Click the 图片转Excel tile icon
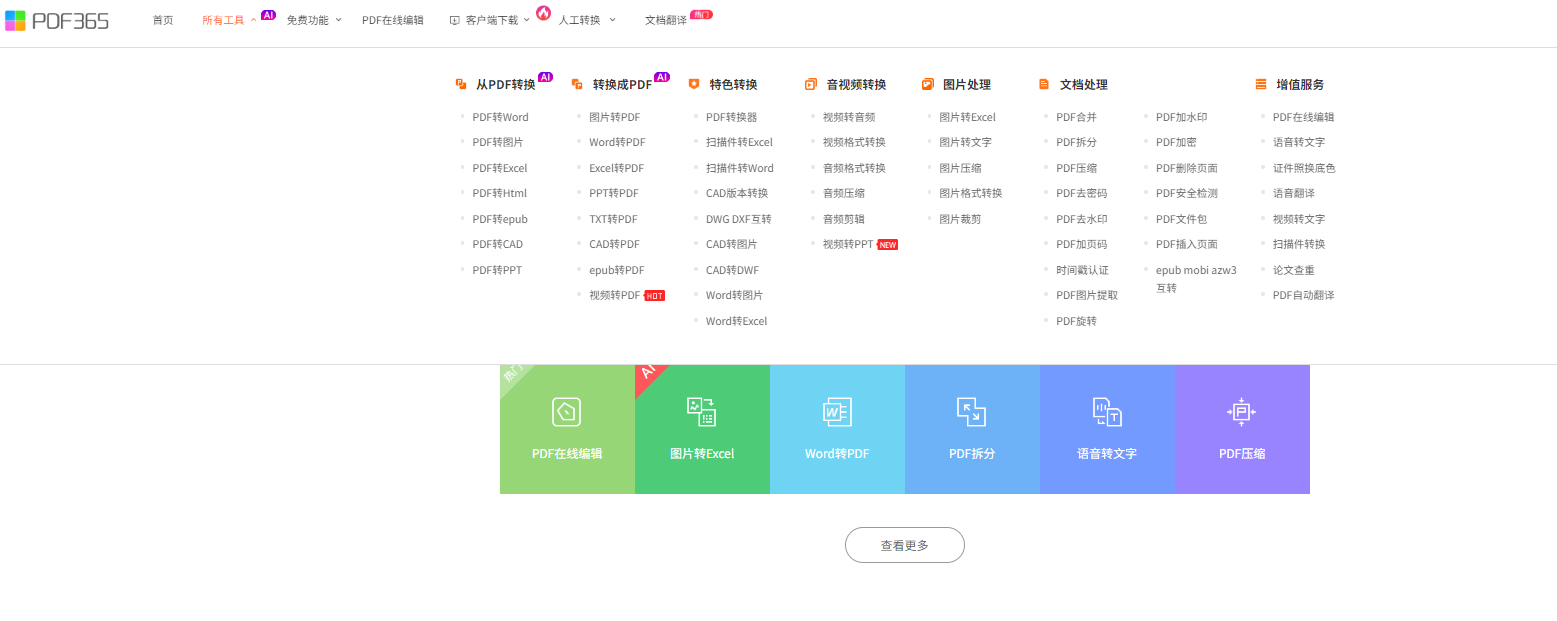 point(701,412)
